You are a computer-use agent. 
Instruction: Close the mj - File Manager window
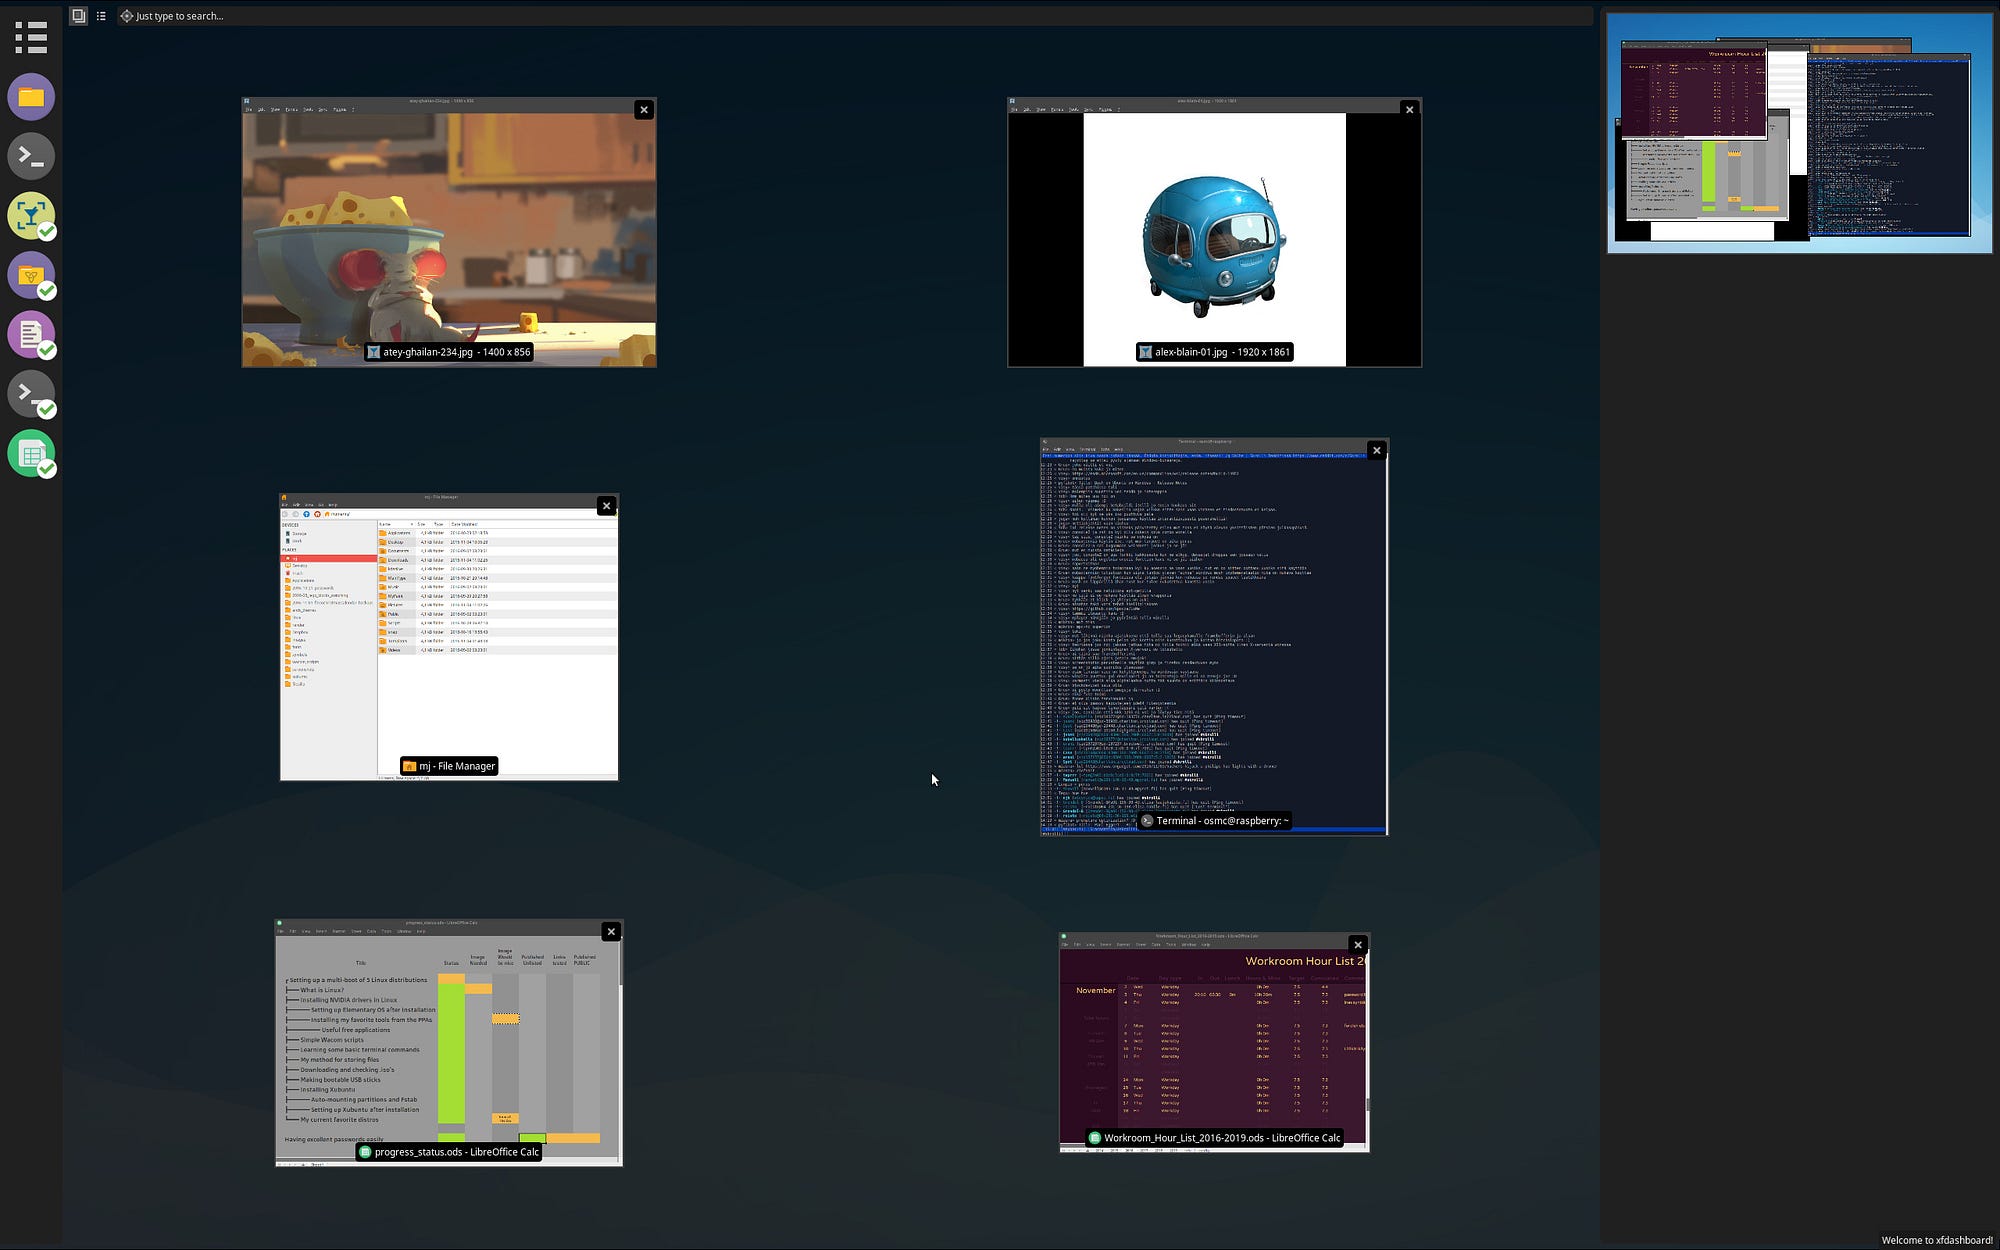606,506
